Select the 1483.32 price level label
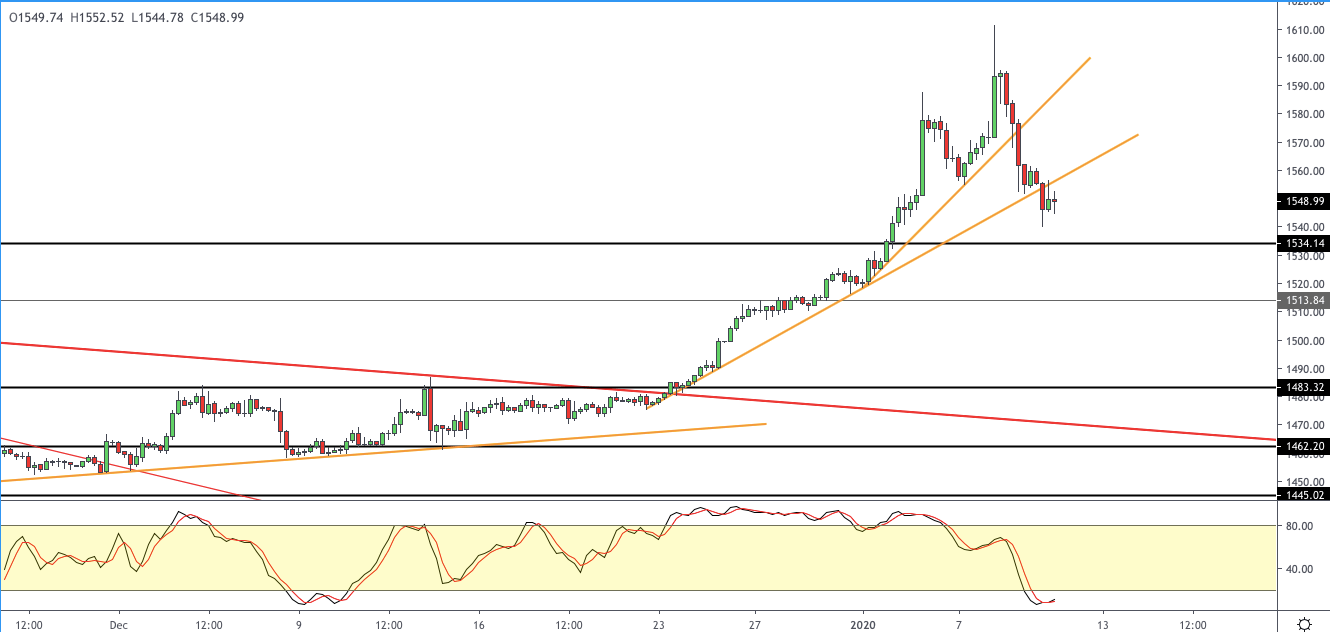Screen dimensions: 1330x632 point(1304,387)
